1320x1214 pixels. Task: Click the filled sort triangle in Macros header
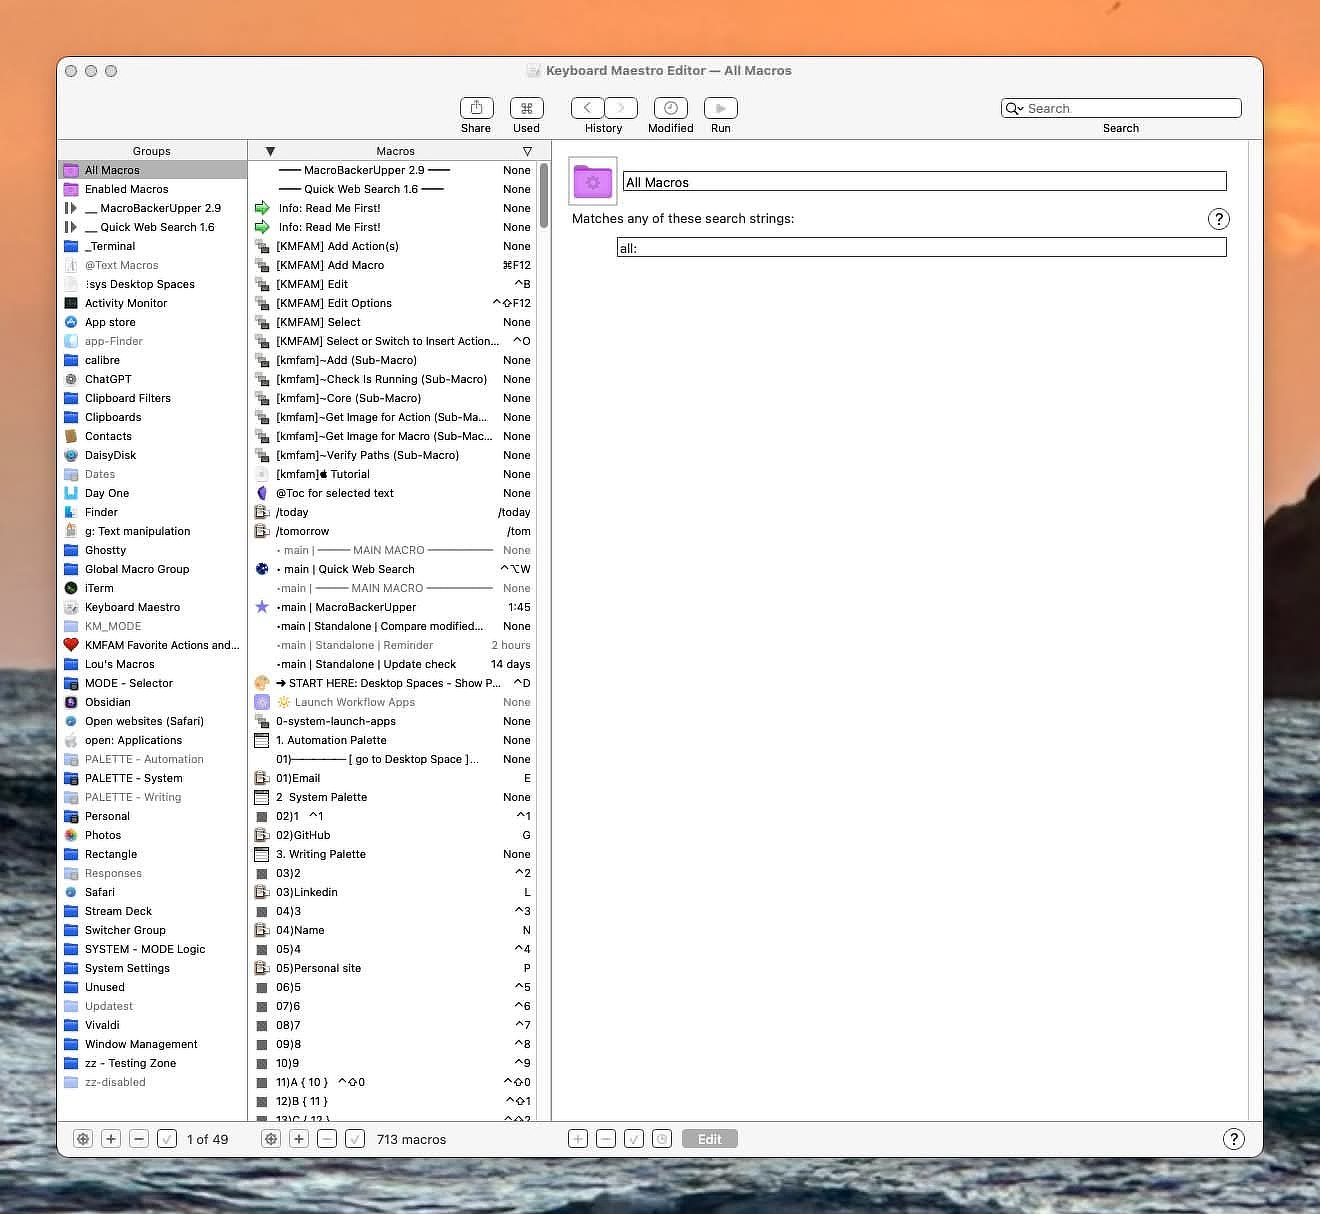[270, 151]
